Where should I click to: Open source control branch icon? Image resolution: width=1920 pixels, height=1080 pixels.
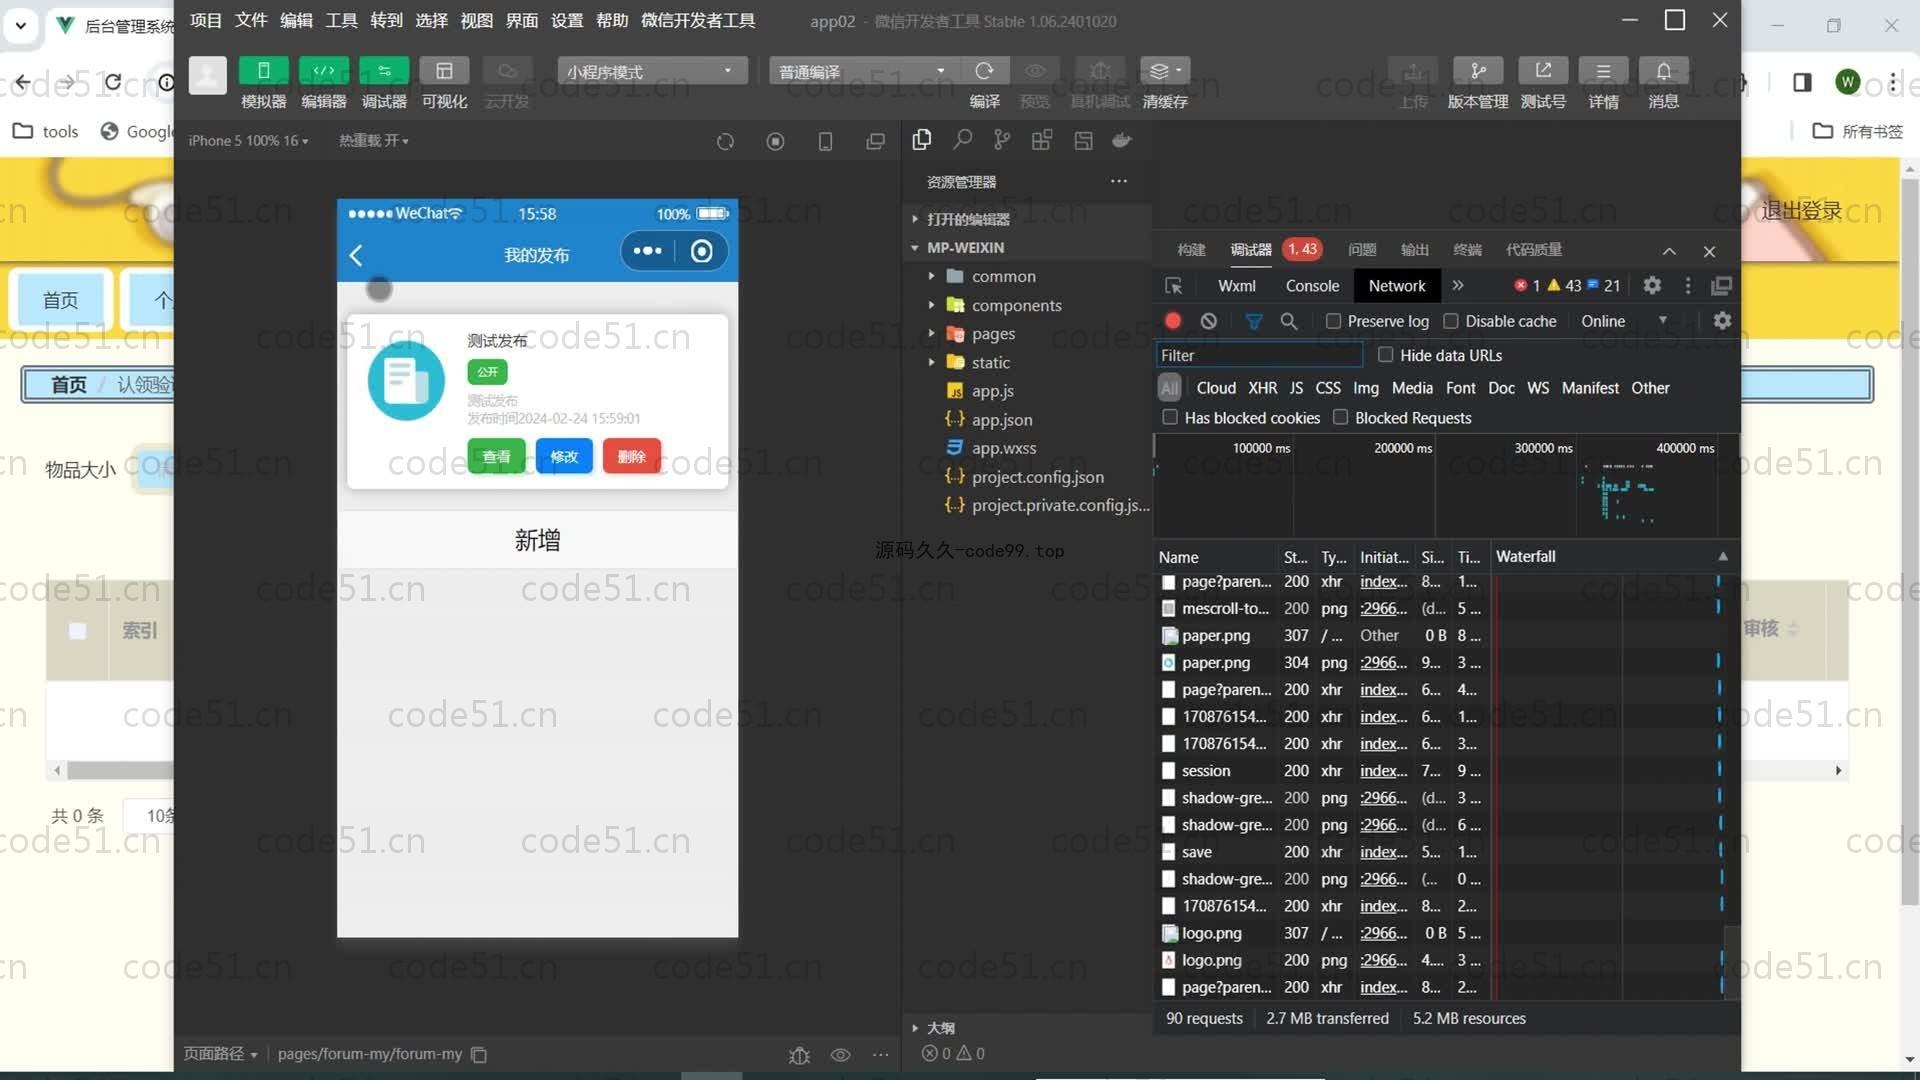[1002, 141]
